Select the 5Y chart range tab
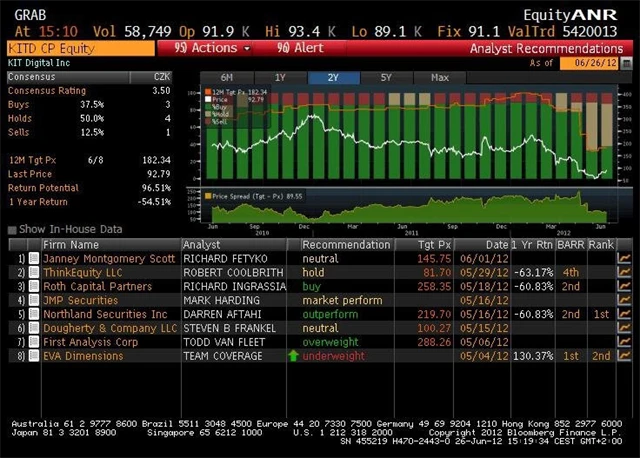The height and width of the screenshot is (458, 640). [386, 77]
